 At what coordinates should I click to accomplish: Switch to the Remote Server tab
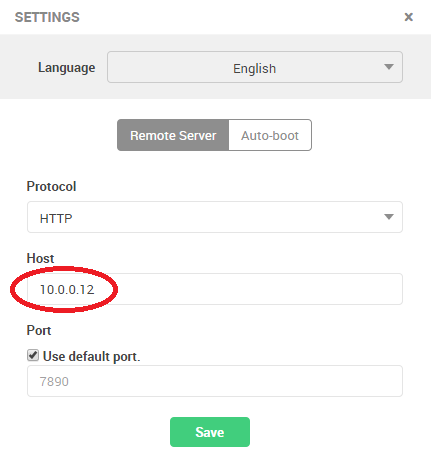(173, 135)
